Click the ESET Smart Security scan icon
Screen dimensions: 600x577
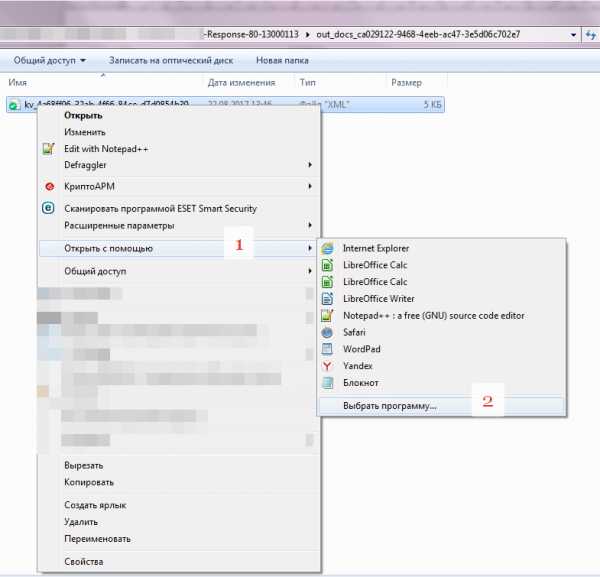coord(47,208)
